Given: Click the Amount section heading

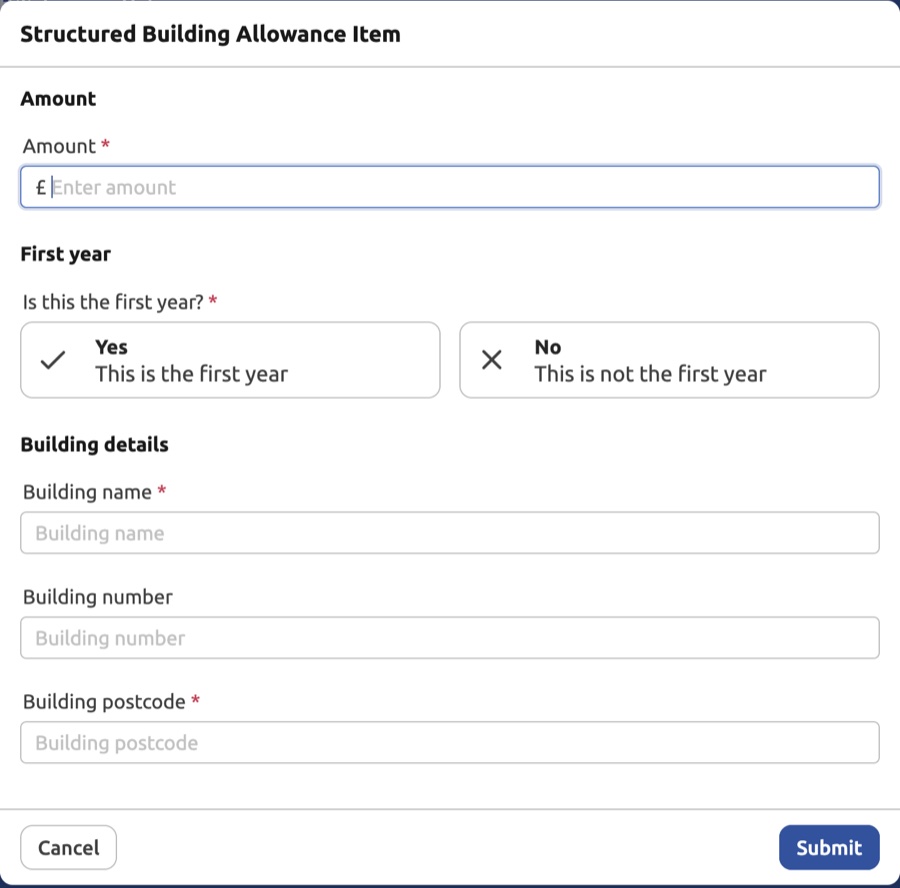Looking at the screenshot, I should pyautogui.click(x=58, y=99).
